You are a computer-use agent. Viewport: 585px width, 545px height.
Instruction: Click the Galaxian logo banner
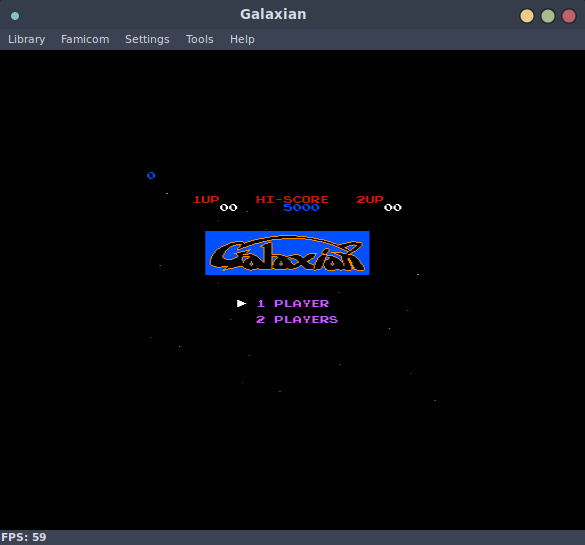click(287, 253)
